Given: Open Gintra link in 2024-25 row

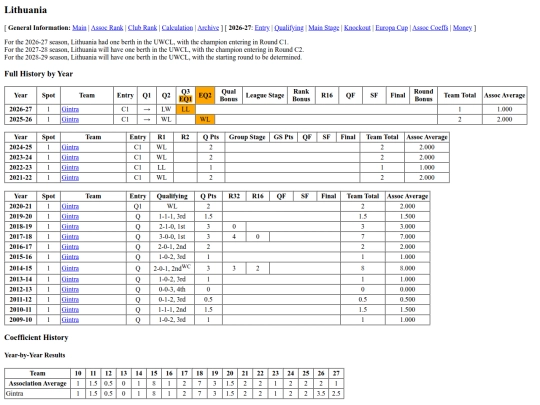Looking at the screenshot, I should click(70, 147).
